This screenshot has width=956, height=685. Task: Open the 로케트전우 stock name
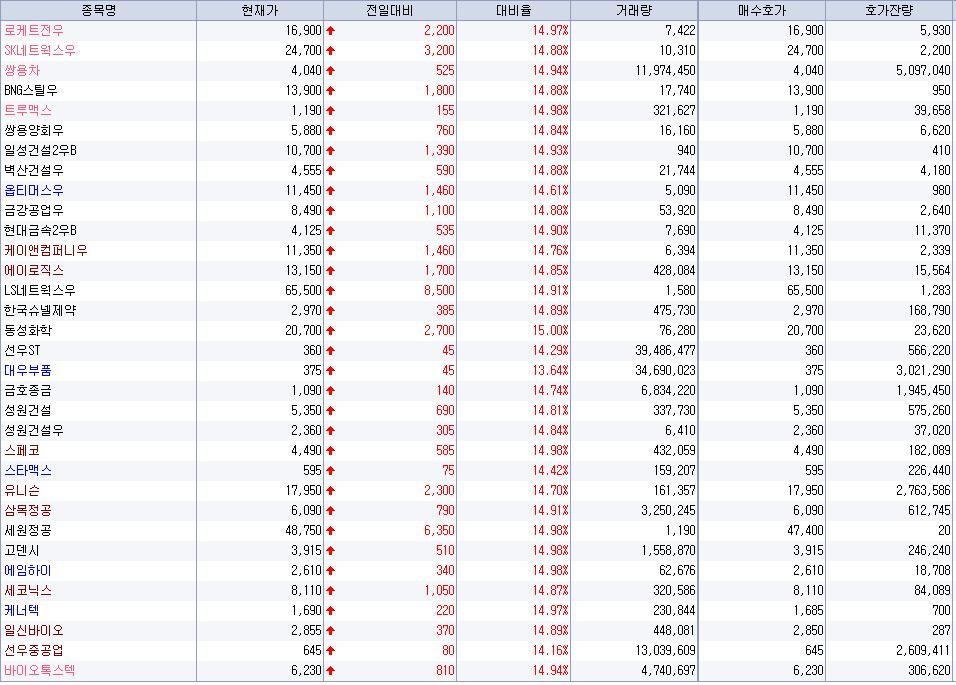[34, 30]
